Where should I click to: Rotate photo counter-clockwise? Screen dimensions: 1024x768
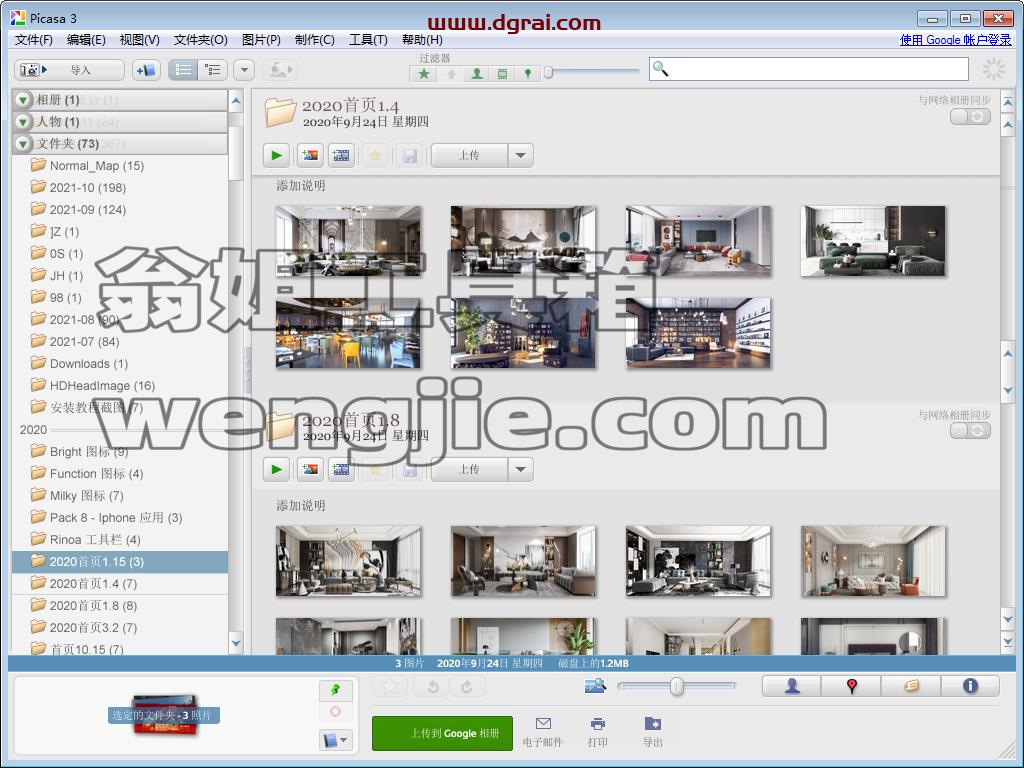pos(433,686)
